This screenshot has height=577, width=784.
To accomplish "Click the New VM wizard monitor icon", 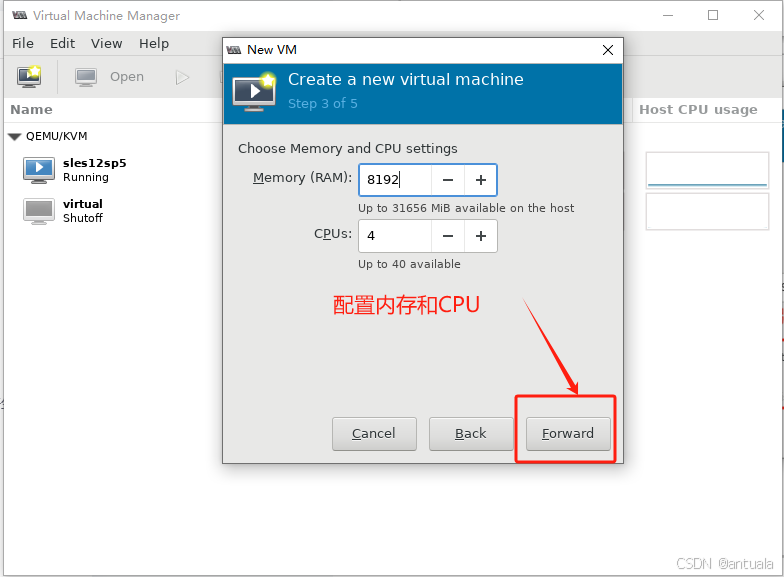I will click(254, 92).
